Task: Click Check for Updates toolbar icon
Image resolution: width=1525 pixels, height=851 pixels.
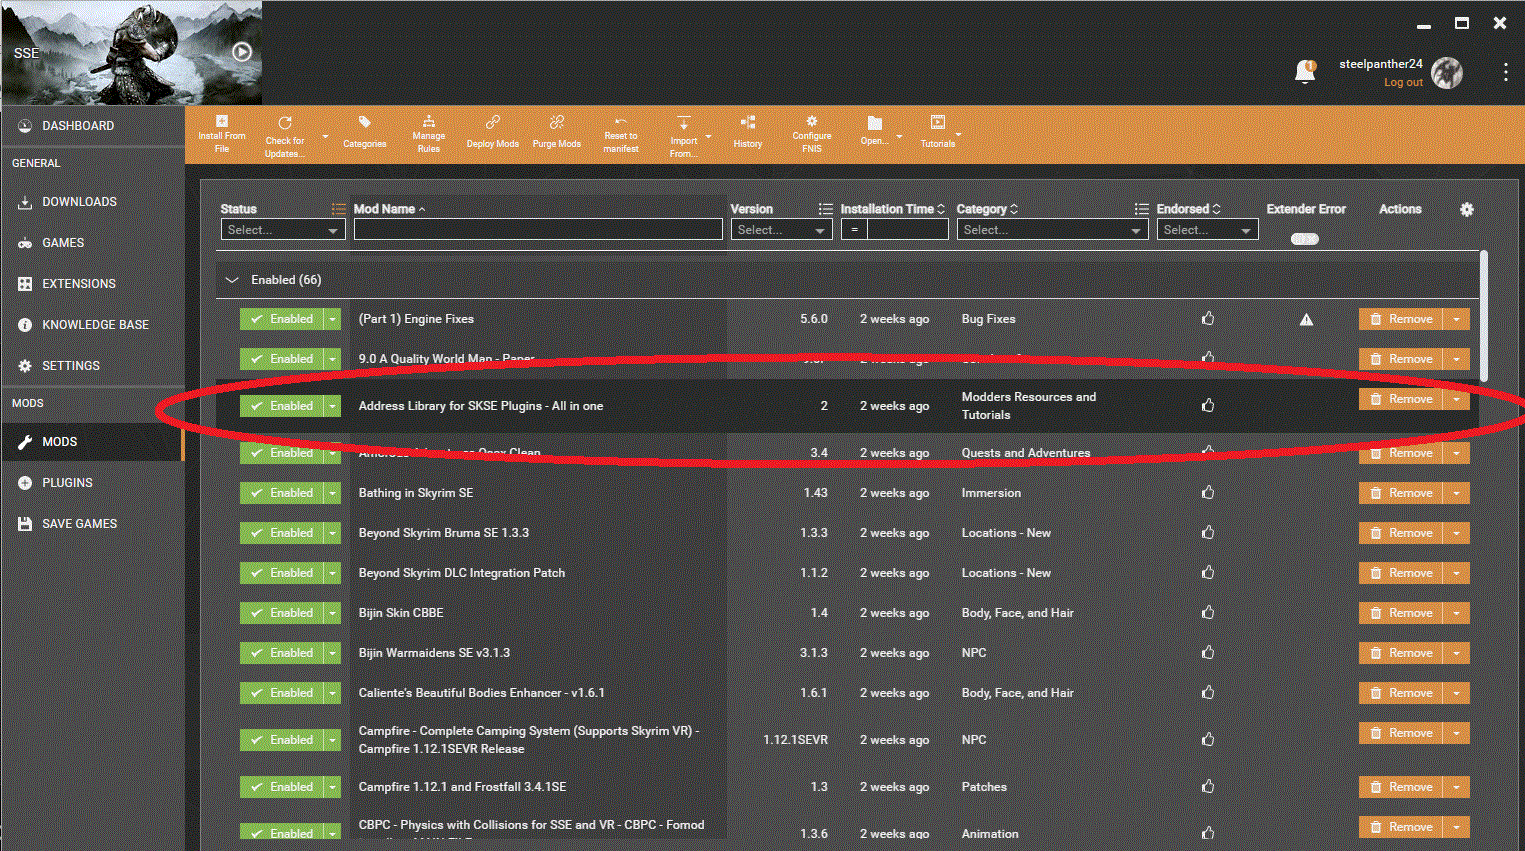Action: 285,135
